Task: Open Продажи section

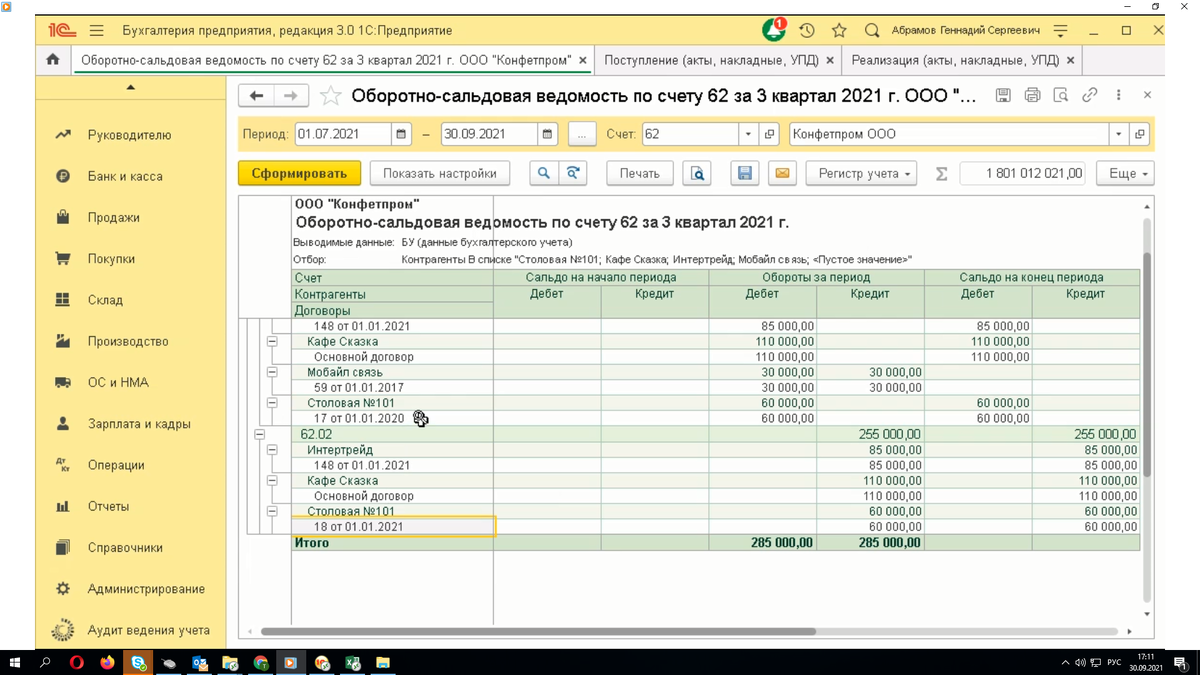Action: tap(113, 217)
